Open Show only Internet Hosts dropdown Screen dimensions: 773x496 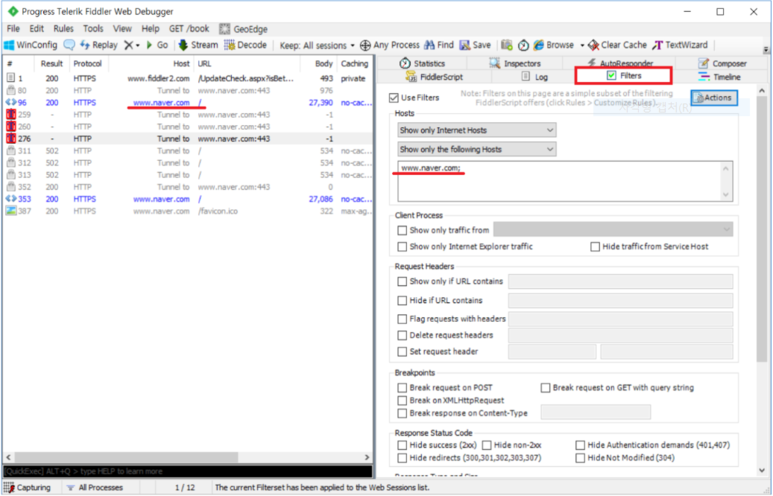[x=477, y=130]
